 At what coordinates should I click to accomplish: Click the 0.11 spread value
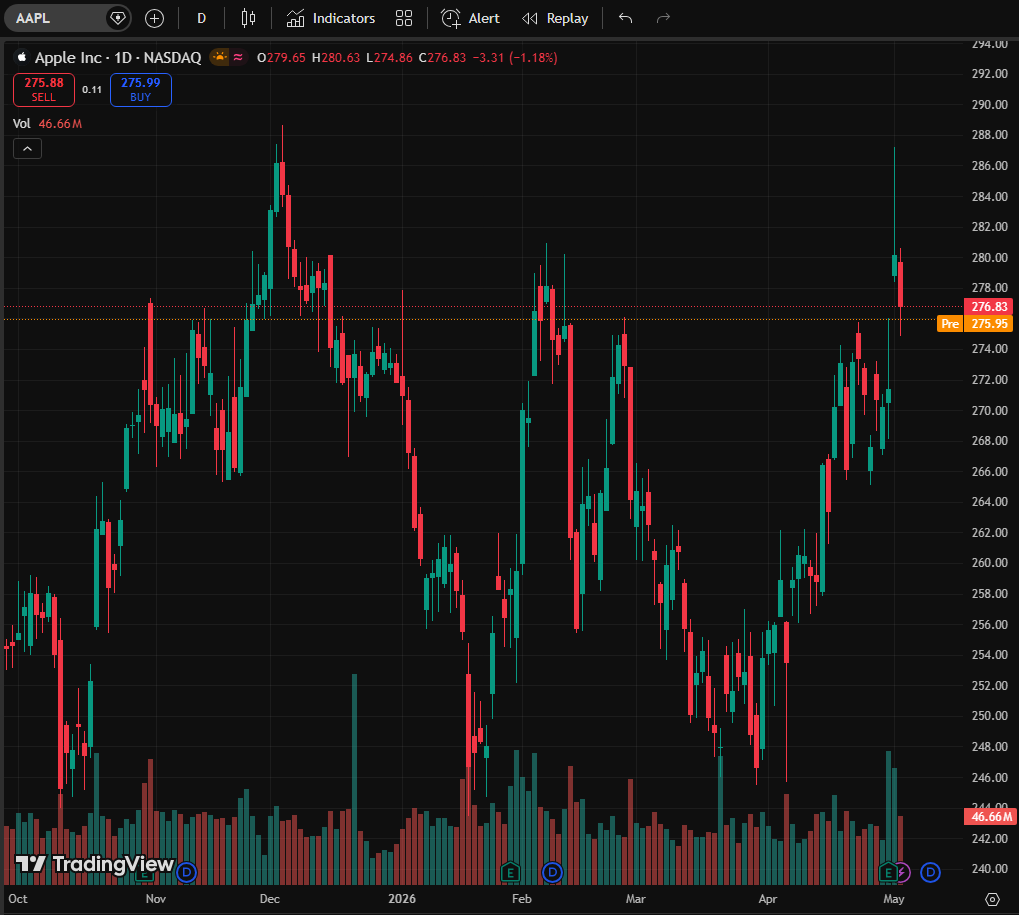pyautogui.click(x=92, y=90)
